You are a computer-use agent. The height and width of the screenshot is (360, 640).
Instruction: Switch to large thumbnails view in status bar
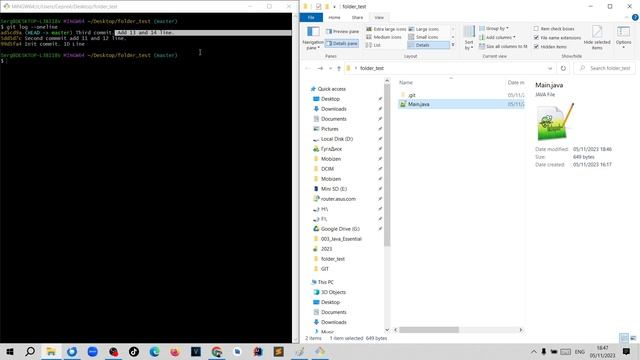click(x=633, y=338)
